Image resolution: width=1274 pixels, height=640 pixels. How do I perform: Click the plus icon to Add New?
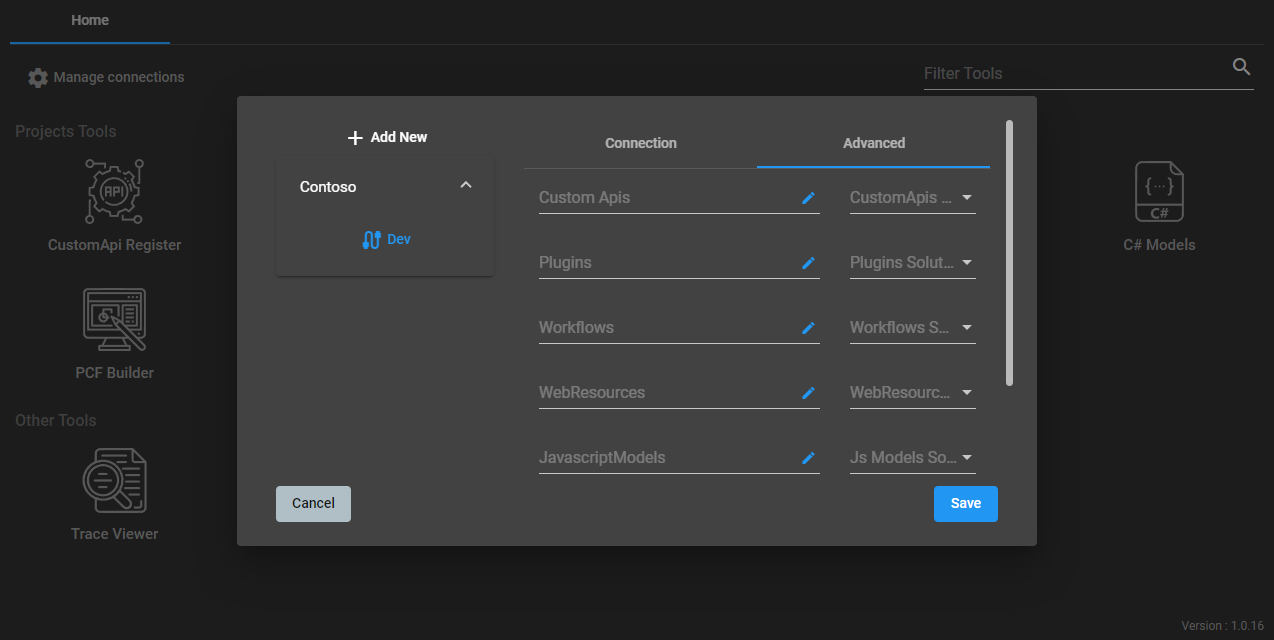click(x=355, y=138)
